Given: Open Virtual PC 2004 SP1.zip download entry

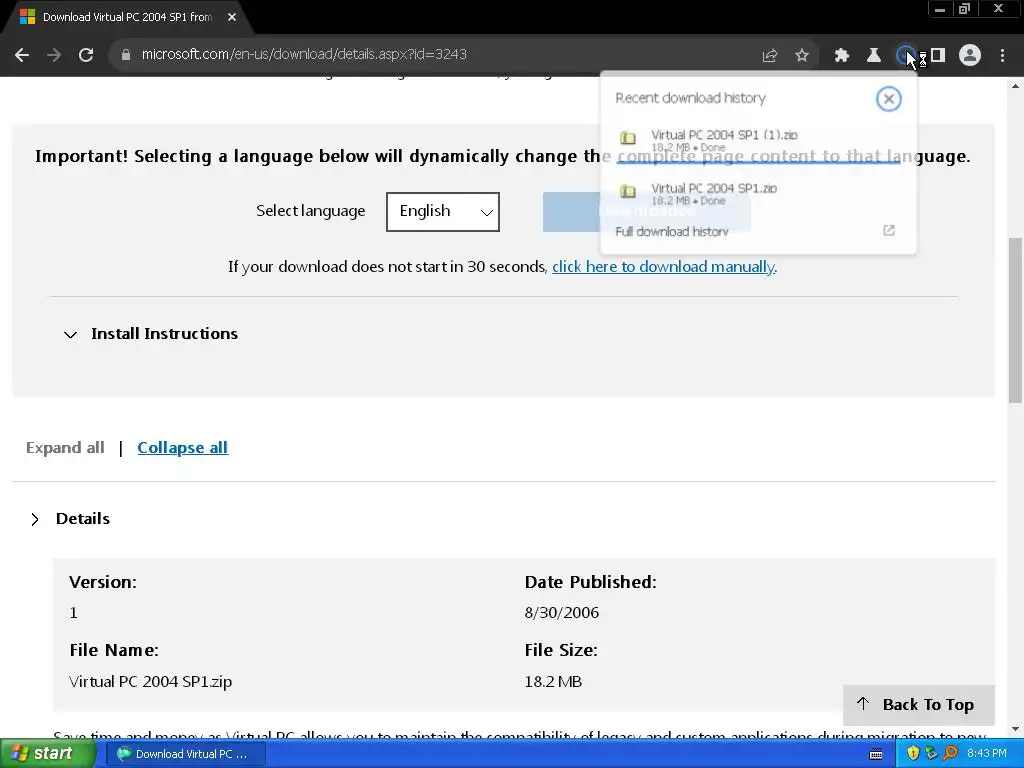Looking at the screenshot, I should tap(758, 194).
